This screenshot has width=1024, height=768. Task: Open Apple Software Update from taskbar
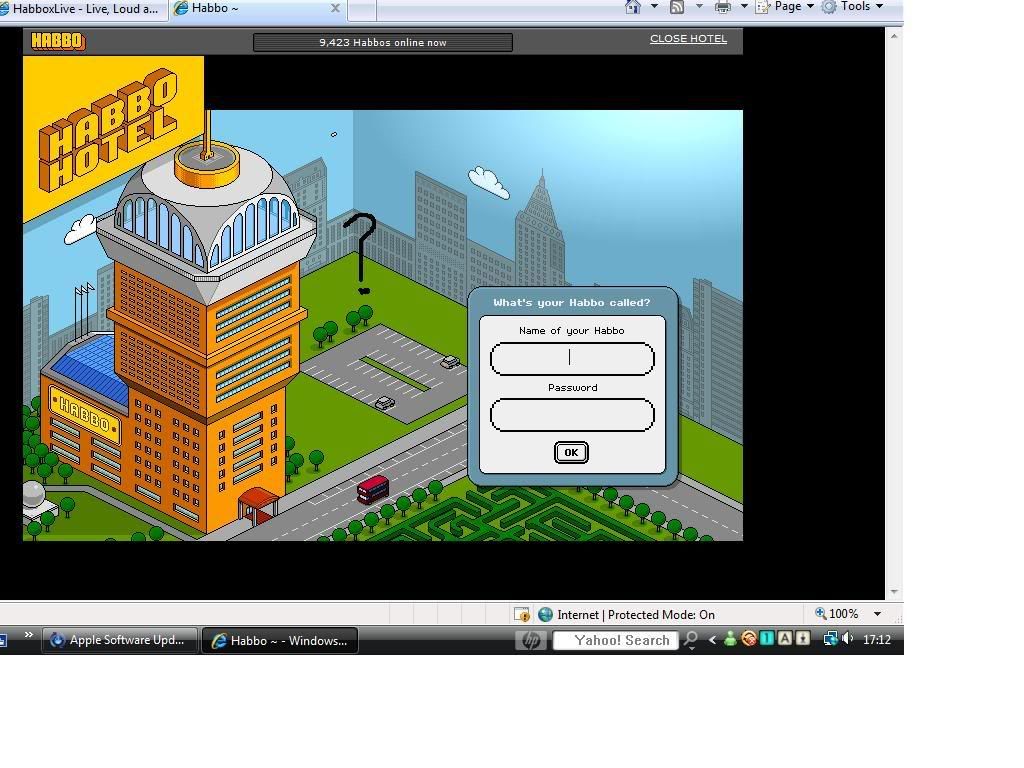(118, 640)
